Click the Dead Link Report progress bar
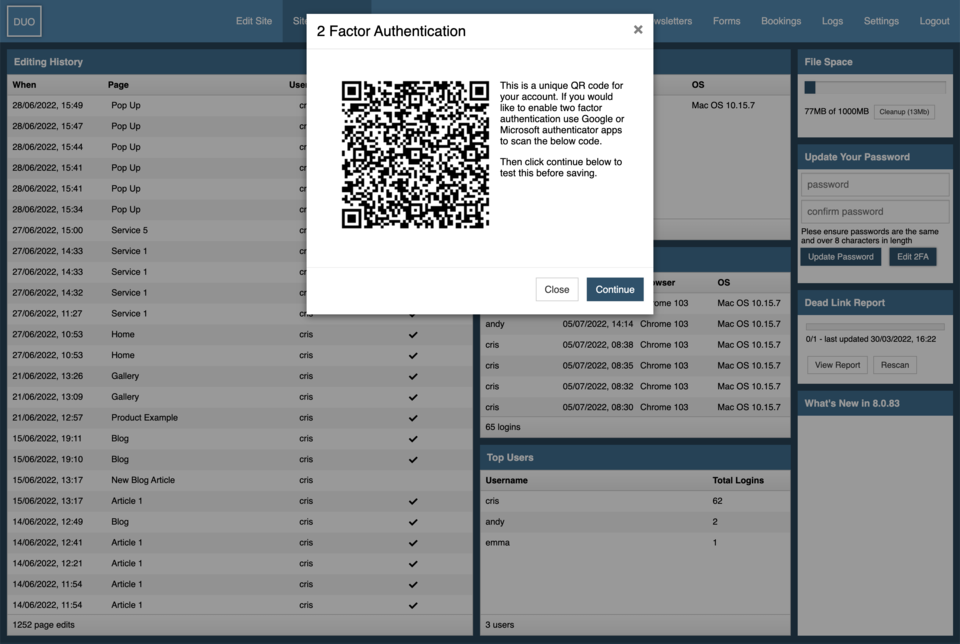The width and height of the screenshot is (960, 644). point(875,326)
